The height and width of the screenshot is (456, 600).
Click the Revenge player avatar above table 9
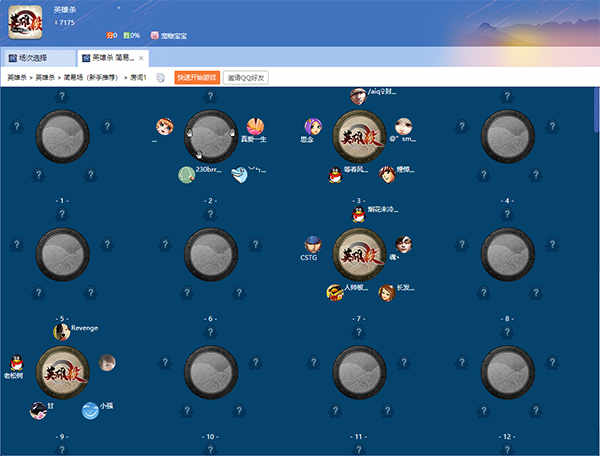tap(62, 332)
